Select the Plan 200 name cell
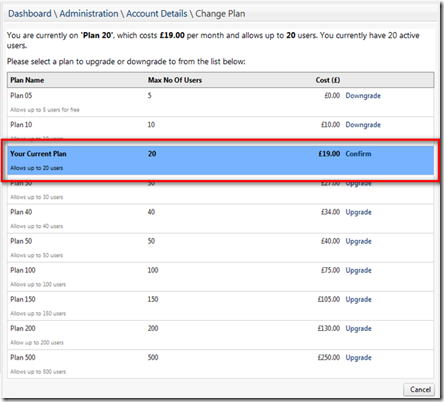Screen dimensions: 444x402 click(23, 328)
